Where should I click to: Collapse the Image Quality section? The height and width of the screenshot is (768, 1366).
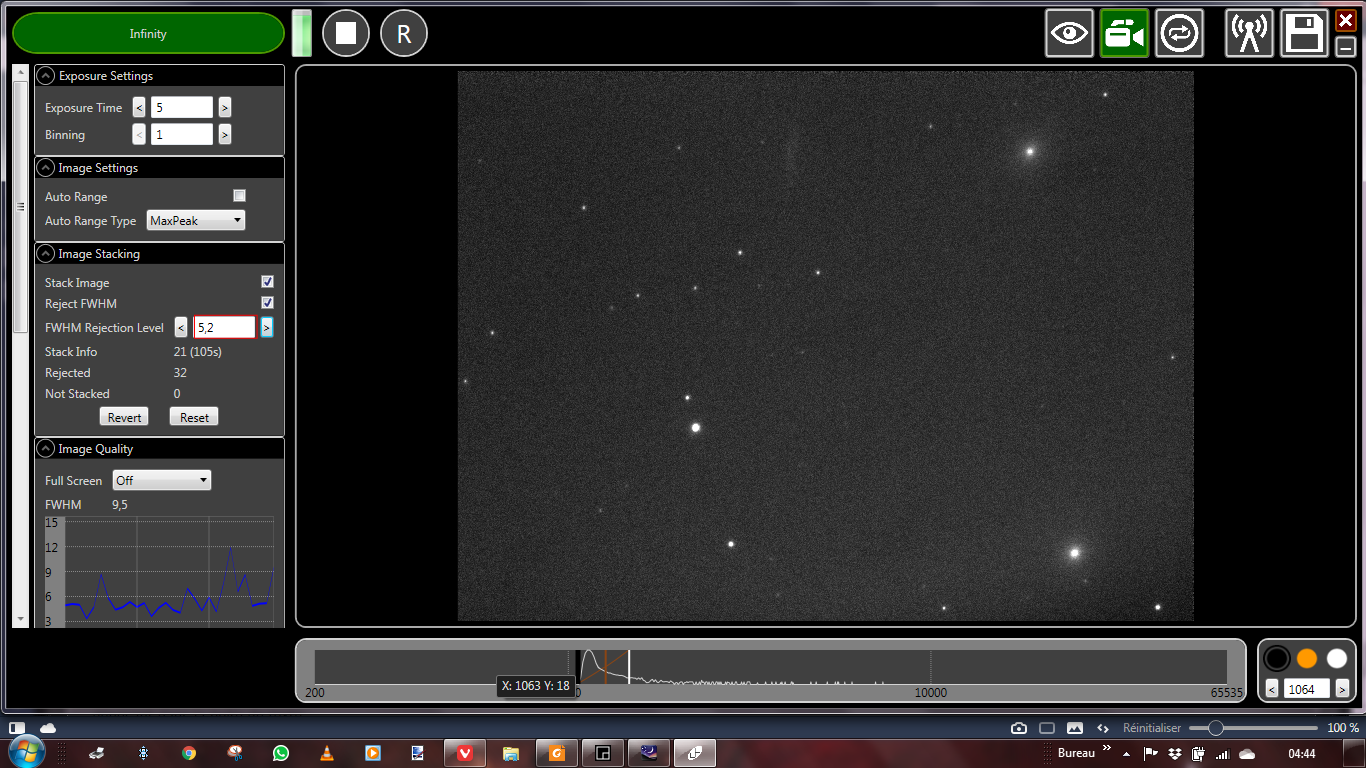(x=46, y=449)
